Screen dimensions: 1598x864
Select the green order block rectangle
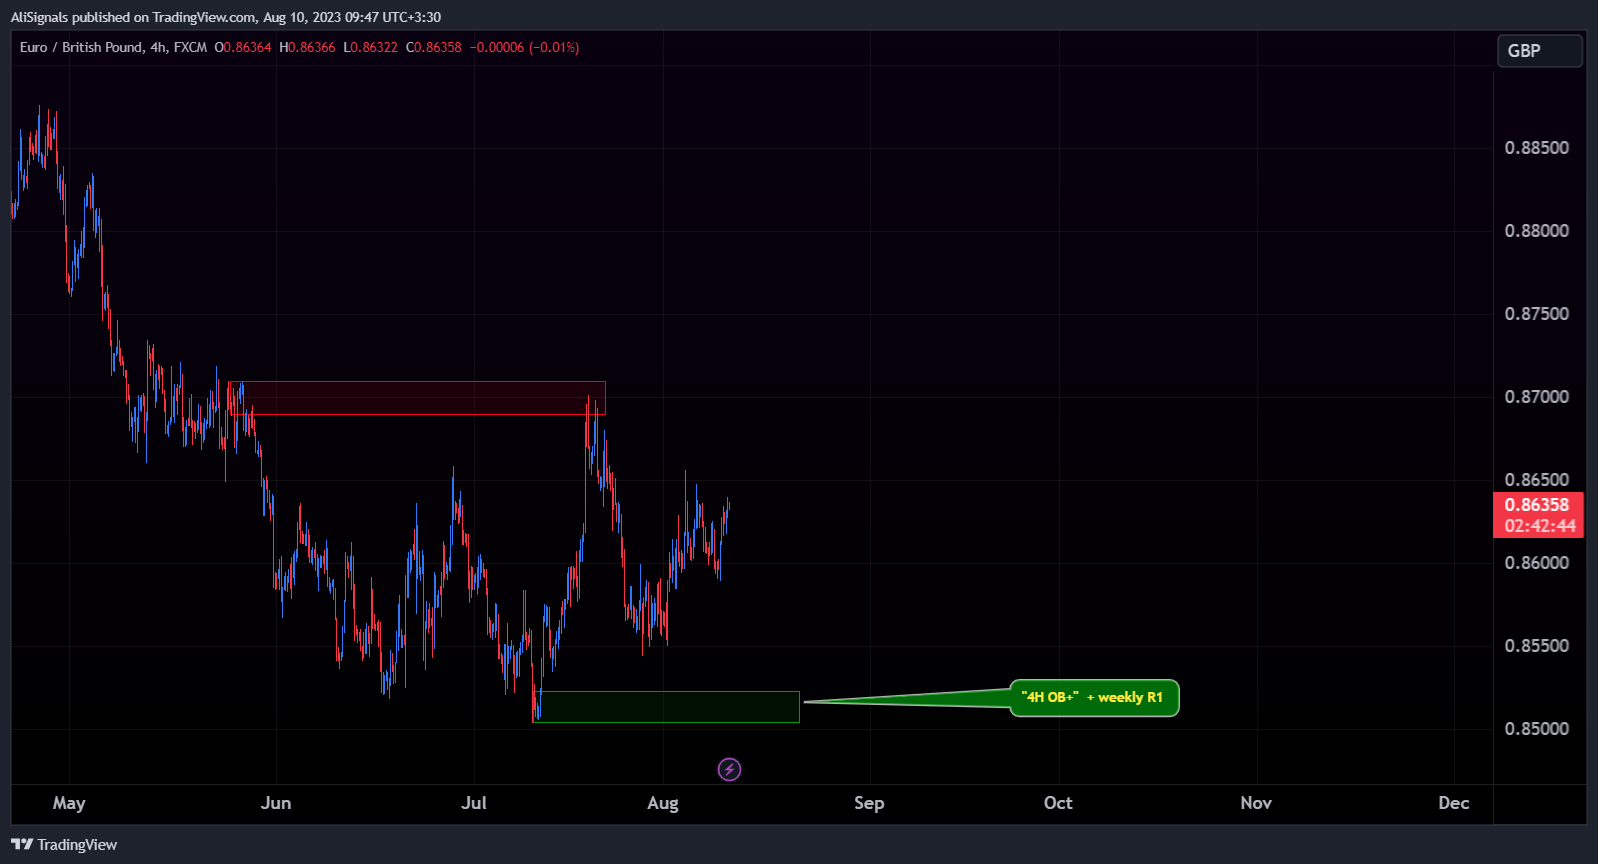[x=666, y=707]
